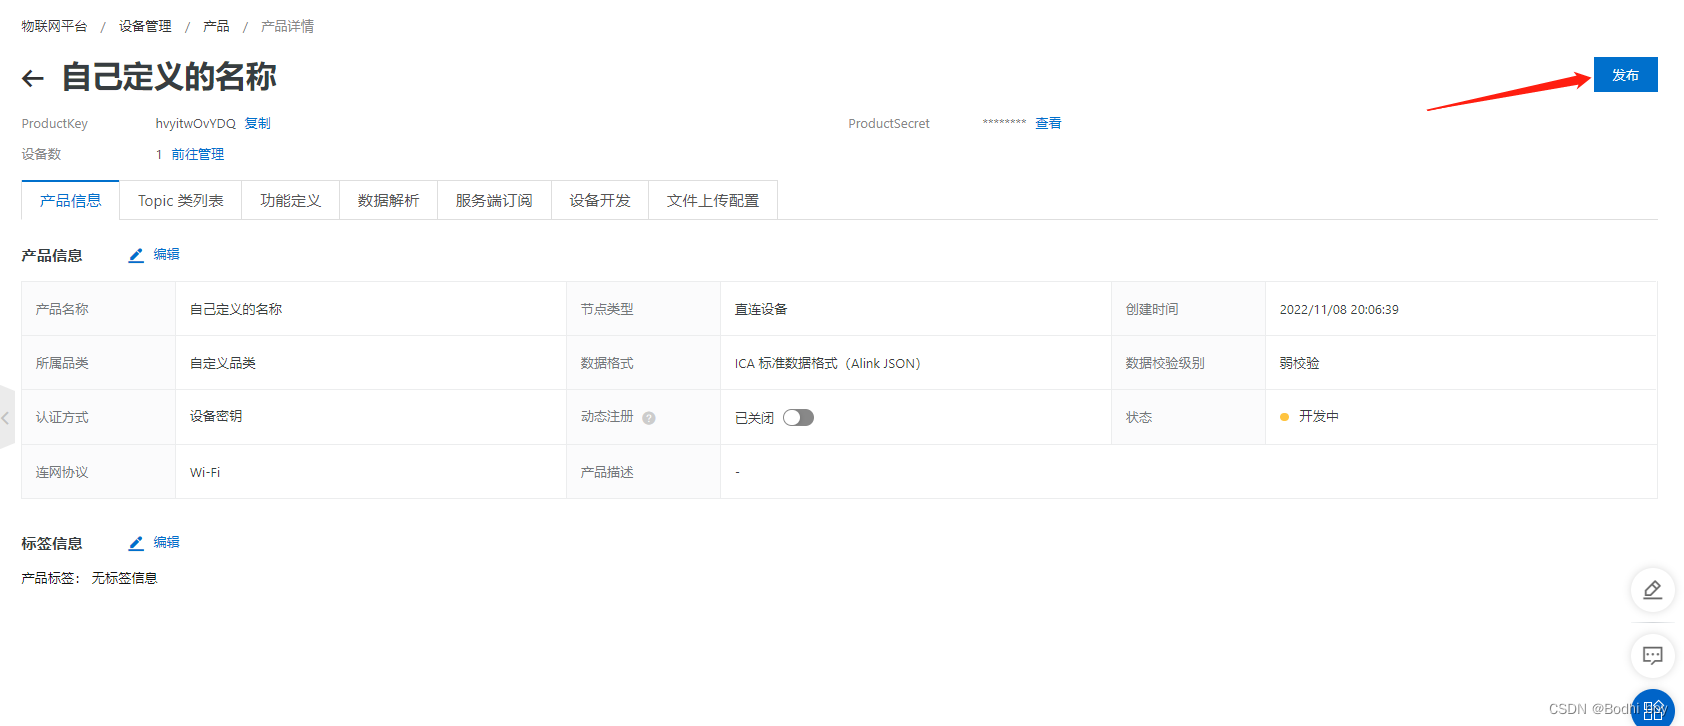Click the creation time 2022/11/08 20:06:39
Viewport: 1684px width, 726px height.
1339,310
